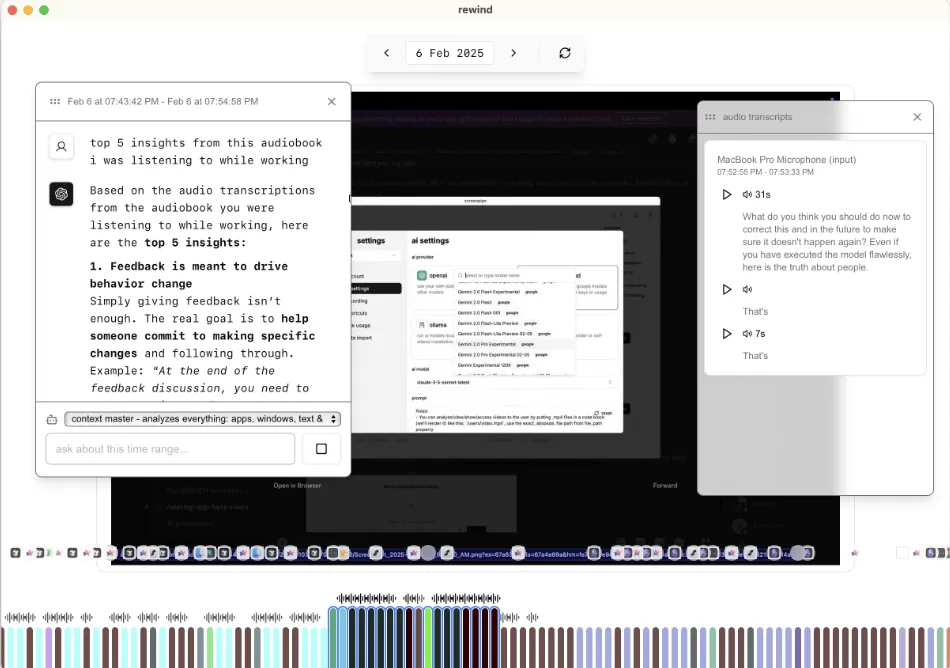The image size is (950, 668).
Task: Play the 7s audio clip
Action: [x=726, y=334]
